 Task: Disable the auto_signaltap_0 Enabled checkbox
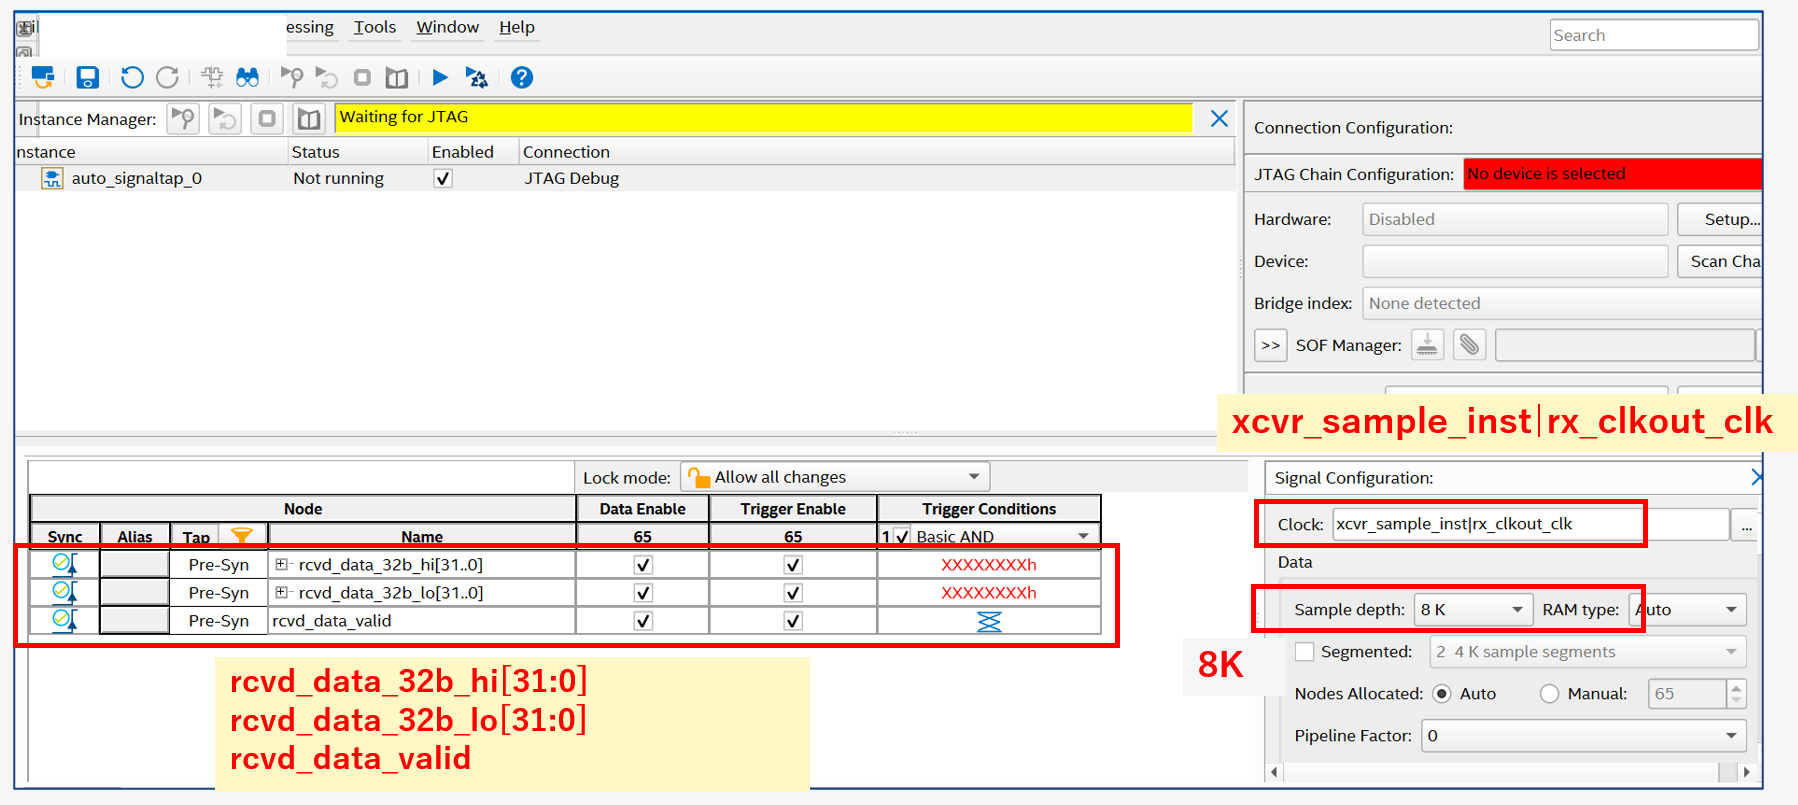point(443,179)
